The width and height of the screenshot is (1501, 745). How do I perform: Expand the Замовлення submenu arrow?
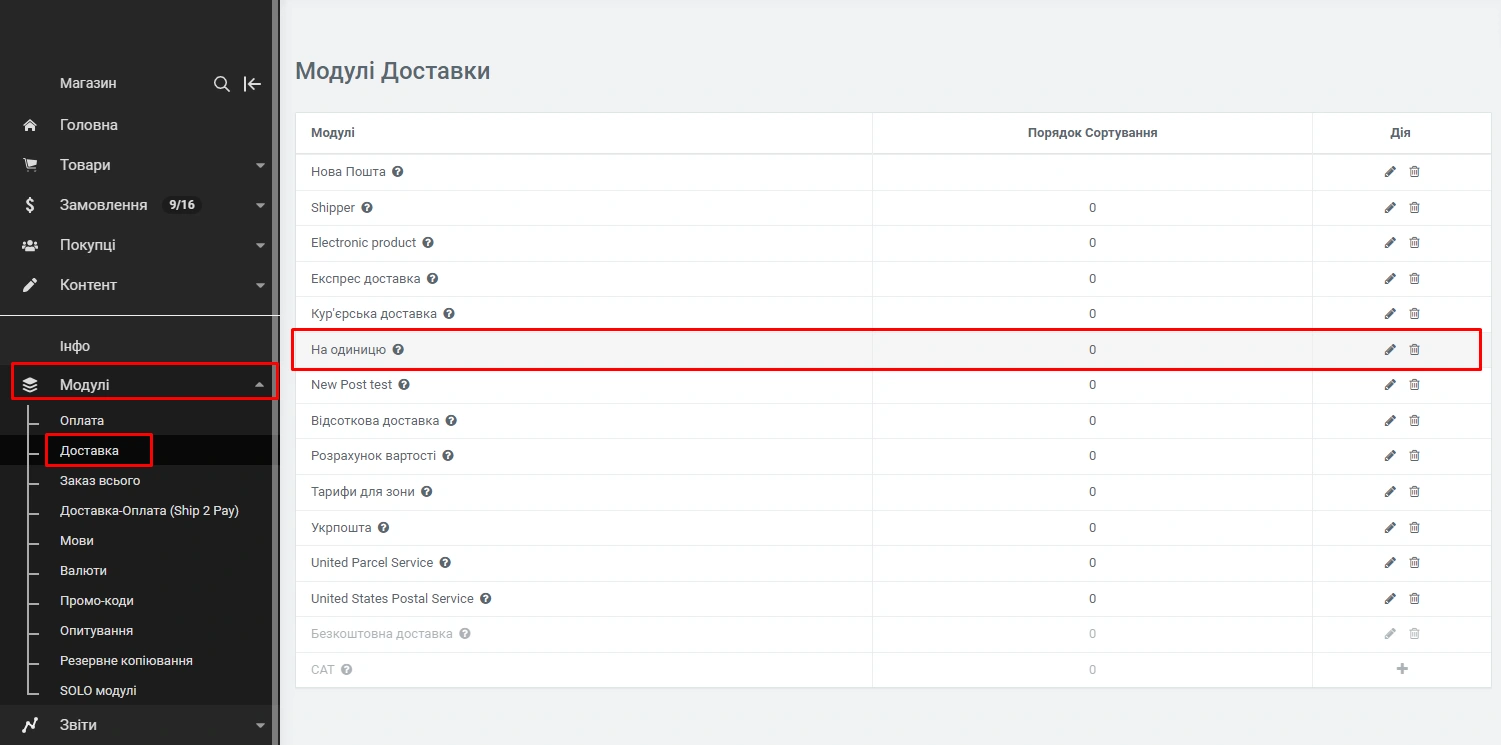click(260, 205)
